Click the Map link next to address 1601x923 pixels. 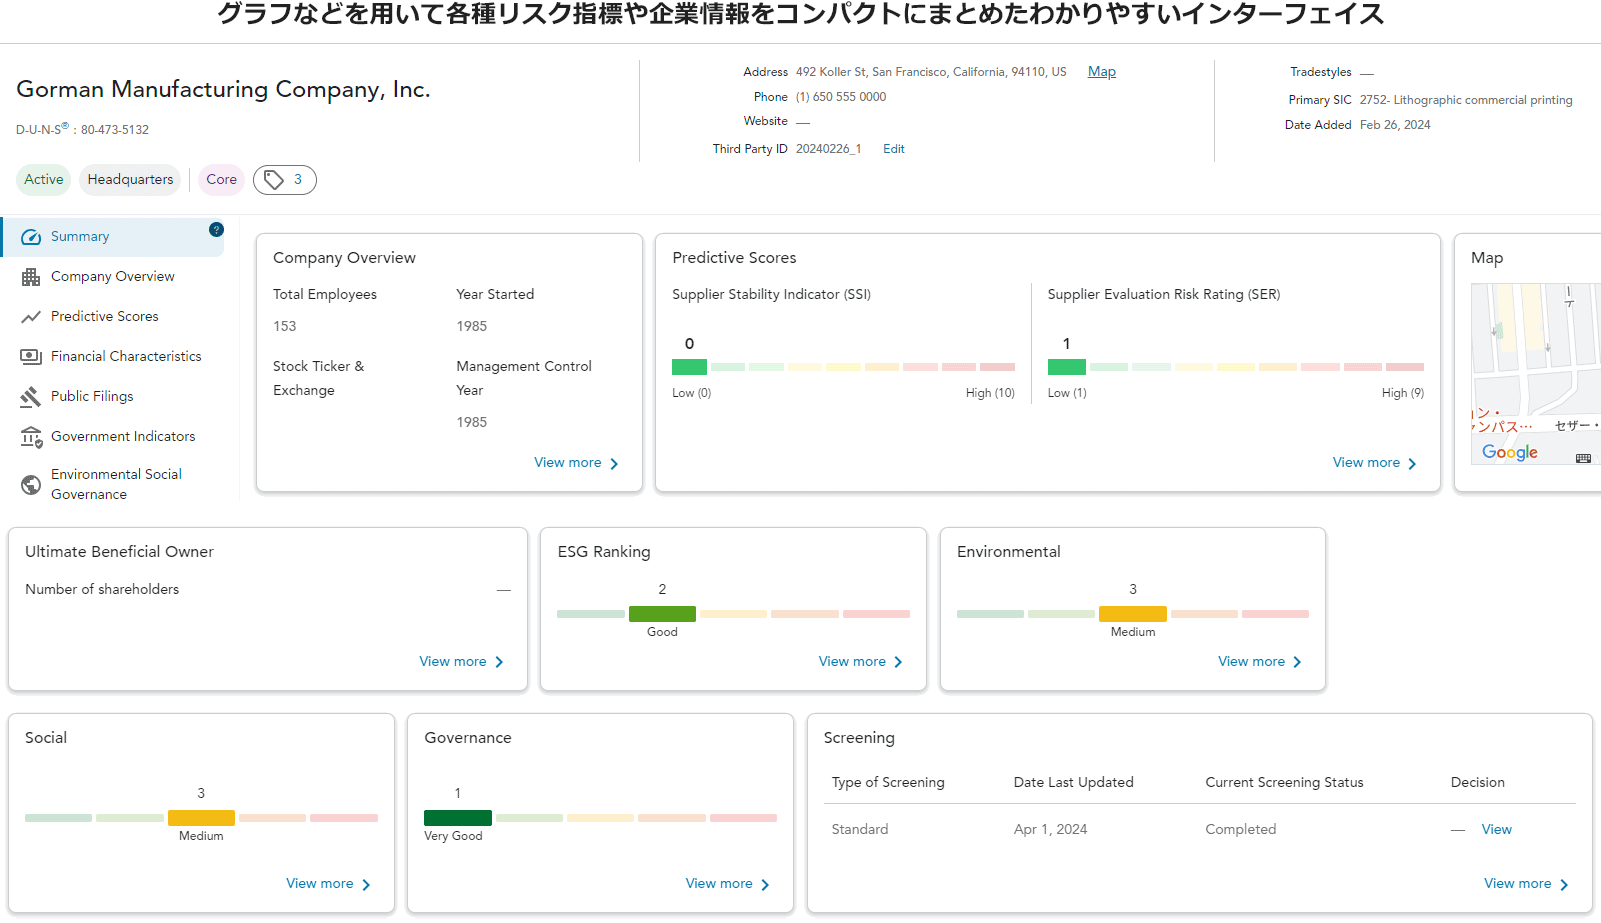click(x=1102, y=72)
